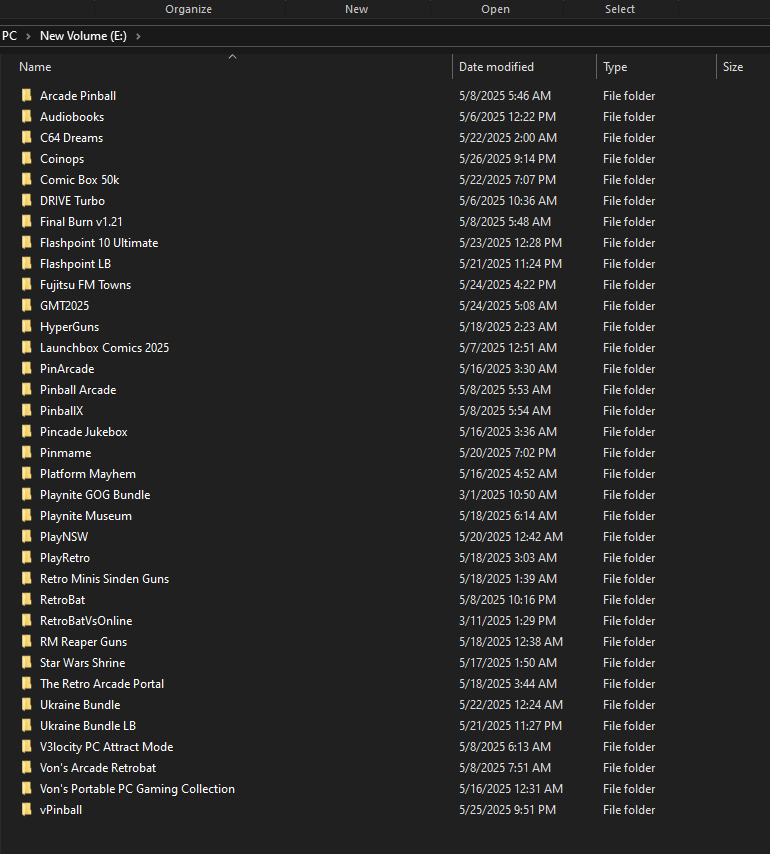
Task: Click the vPinball folder icon
Action: click(x=26, y=810)
